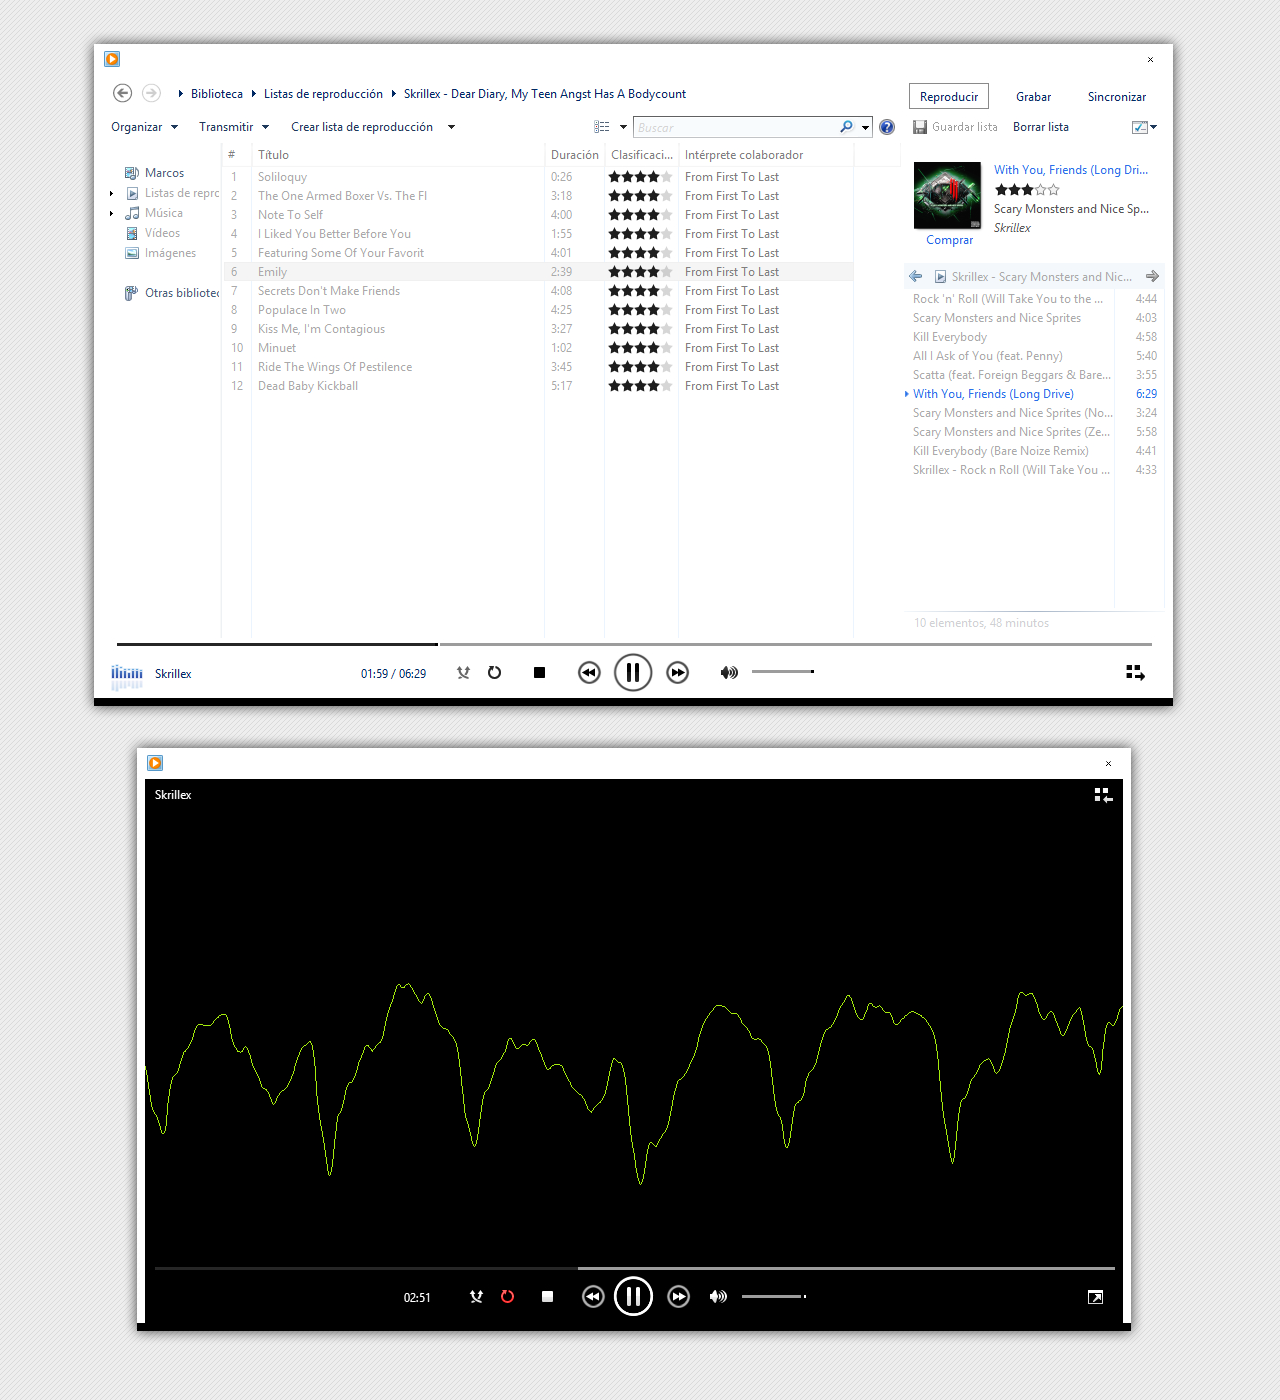1280x1400 pixels.
Task: Open the view options dropdown arrow
Action: point(623,127)
